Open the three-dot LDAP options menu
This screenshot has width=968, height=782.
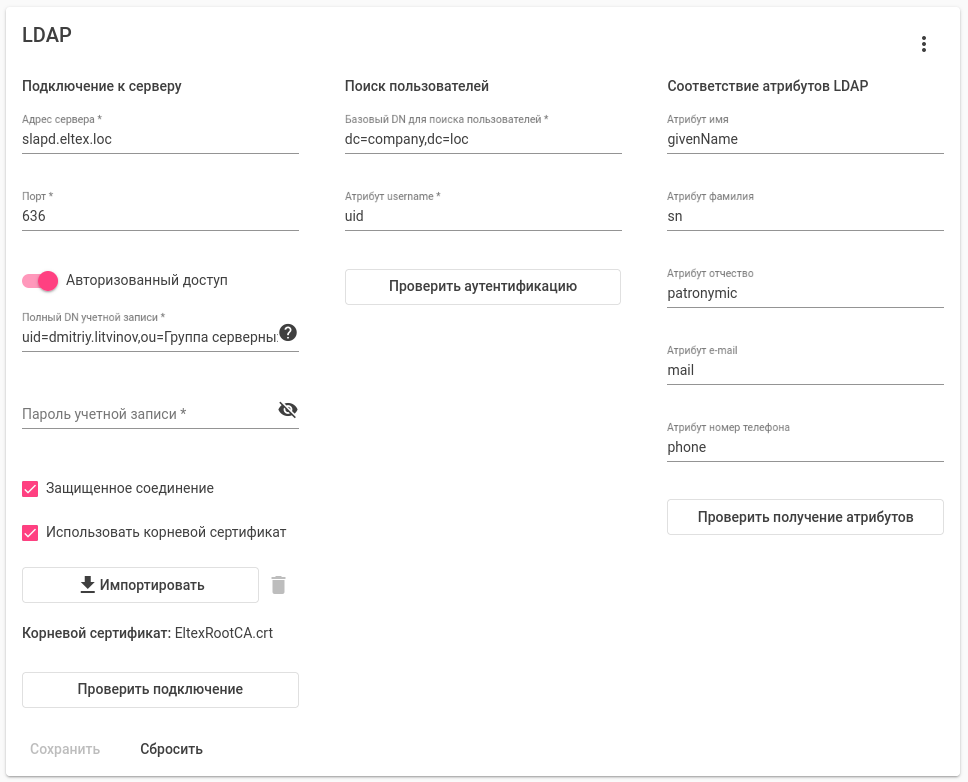(924, 44)
